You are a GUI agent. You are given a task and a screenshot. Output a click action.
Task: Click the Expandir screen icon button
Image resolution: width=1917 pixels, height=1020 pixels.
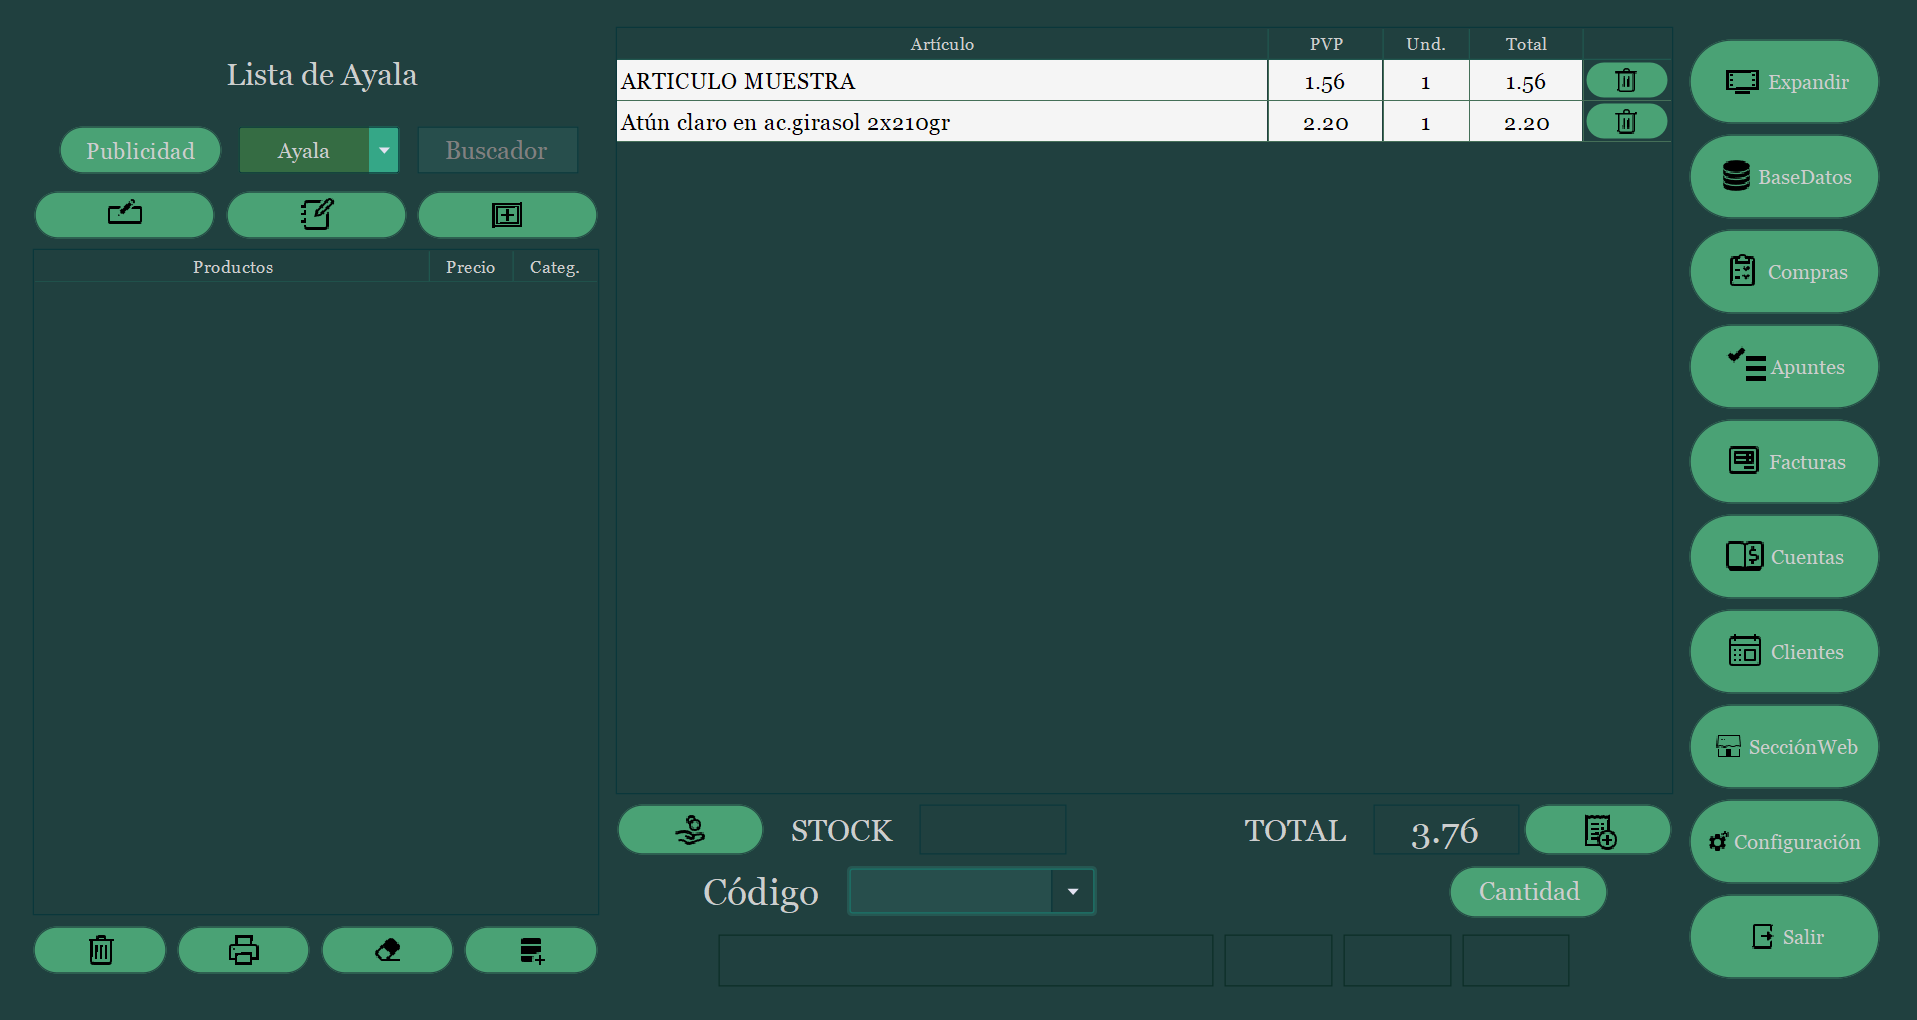[1784, 82]
